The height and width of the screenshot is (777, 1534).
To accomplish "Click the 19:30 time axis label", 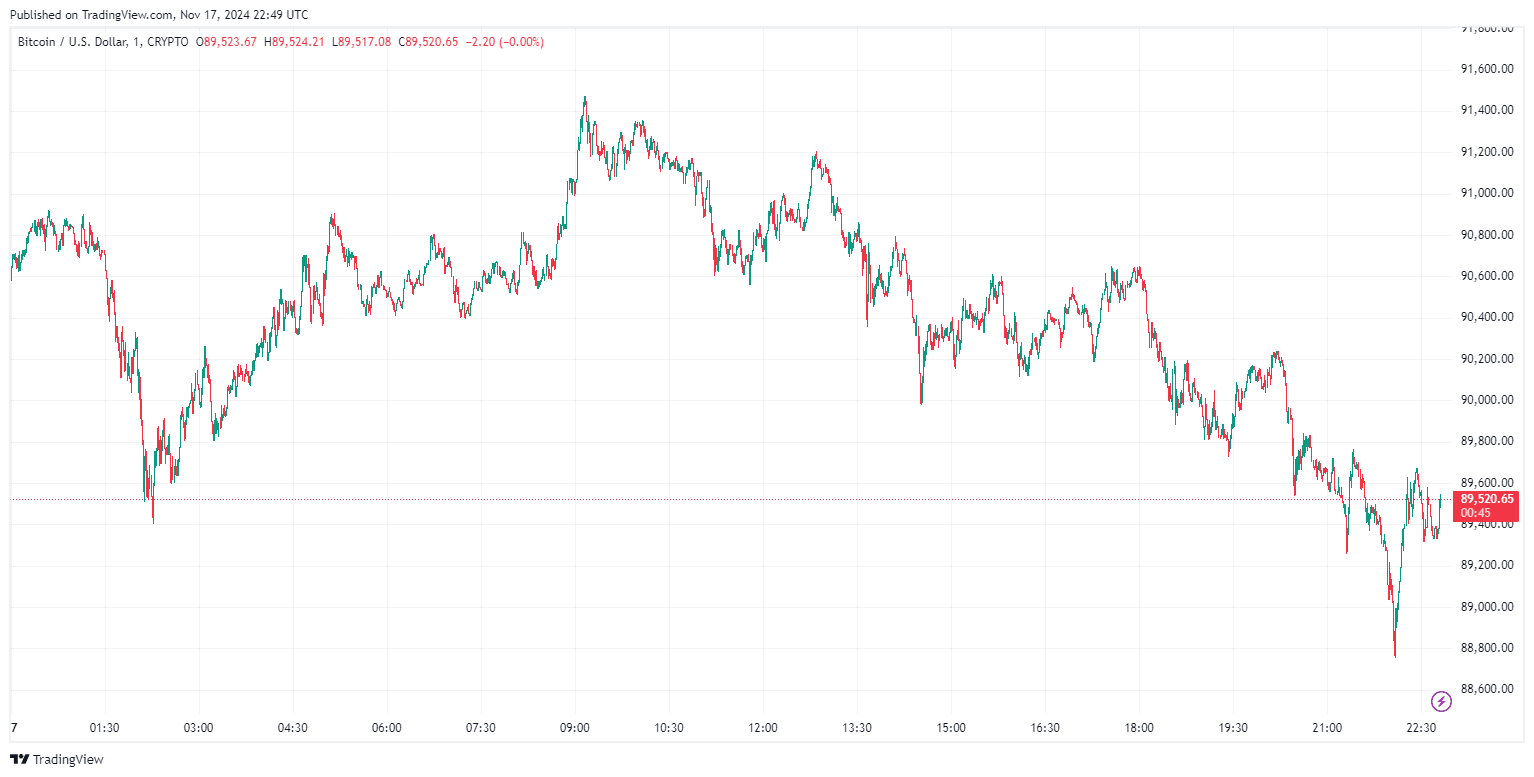I will [1233, 728].
